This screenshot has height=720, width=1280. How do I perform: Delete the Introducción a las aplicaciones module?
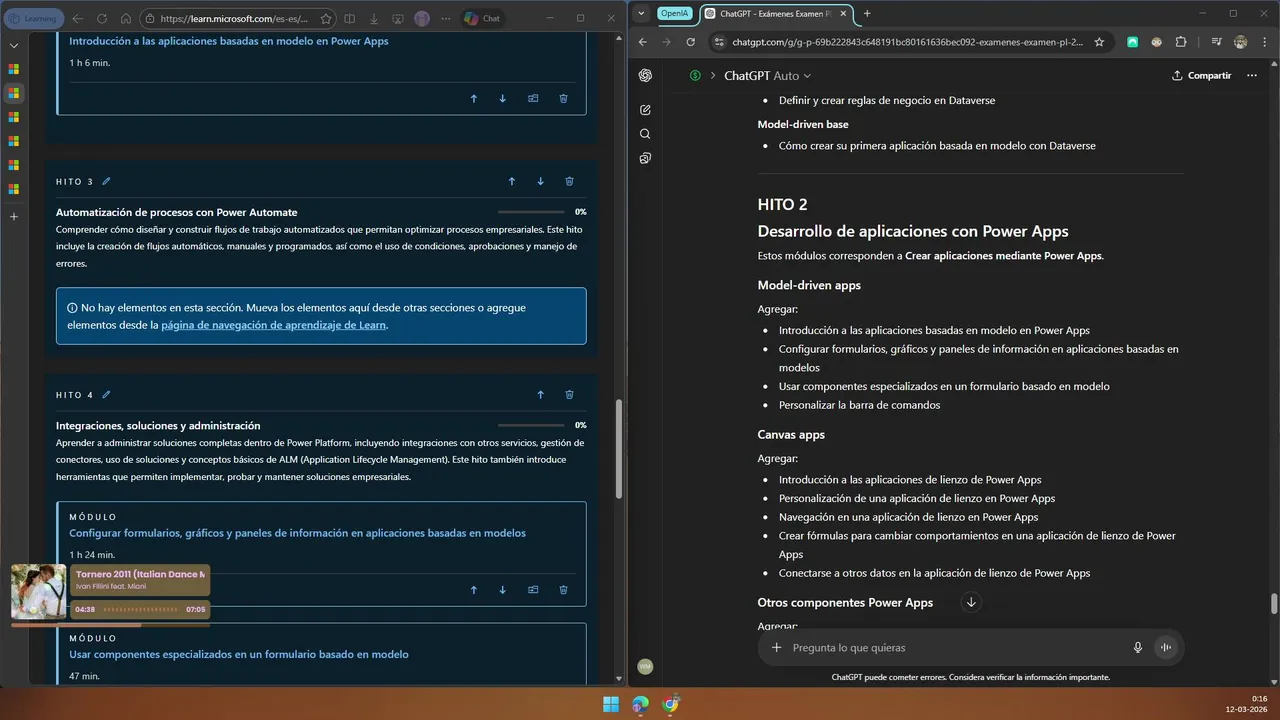coord(563,98)
